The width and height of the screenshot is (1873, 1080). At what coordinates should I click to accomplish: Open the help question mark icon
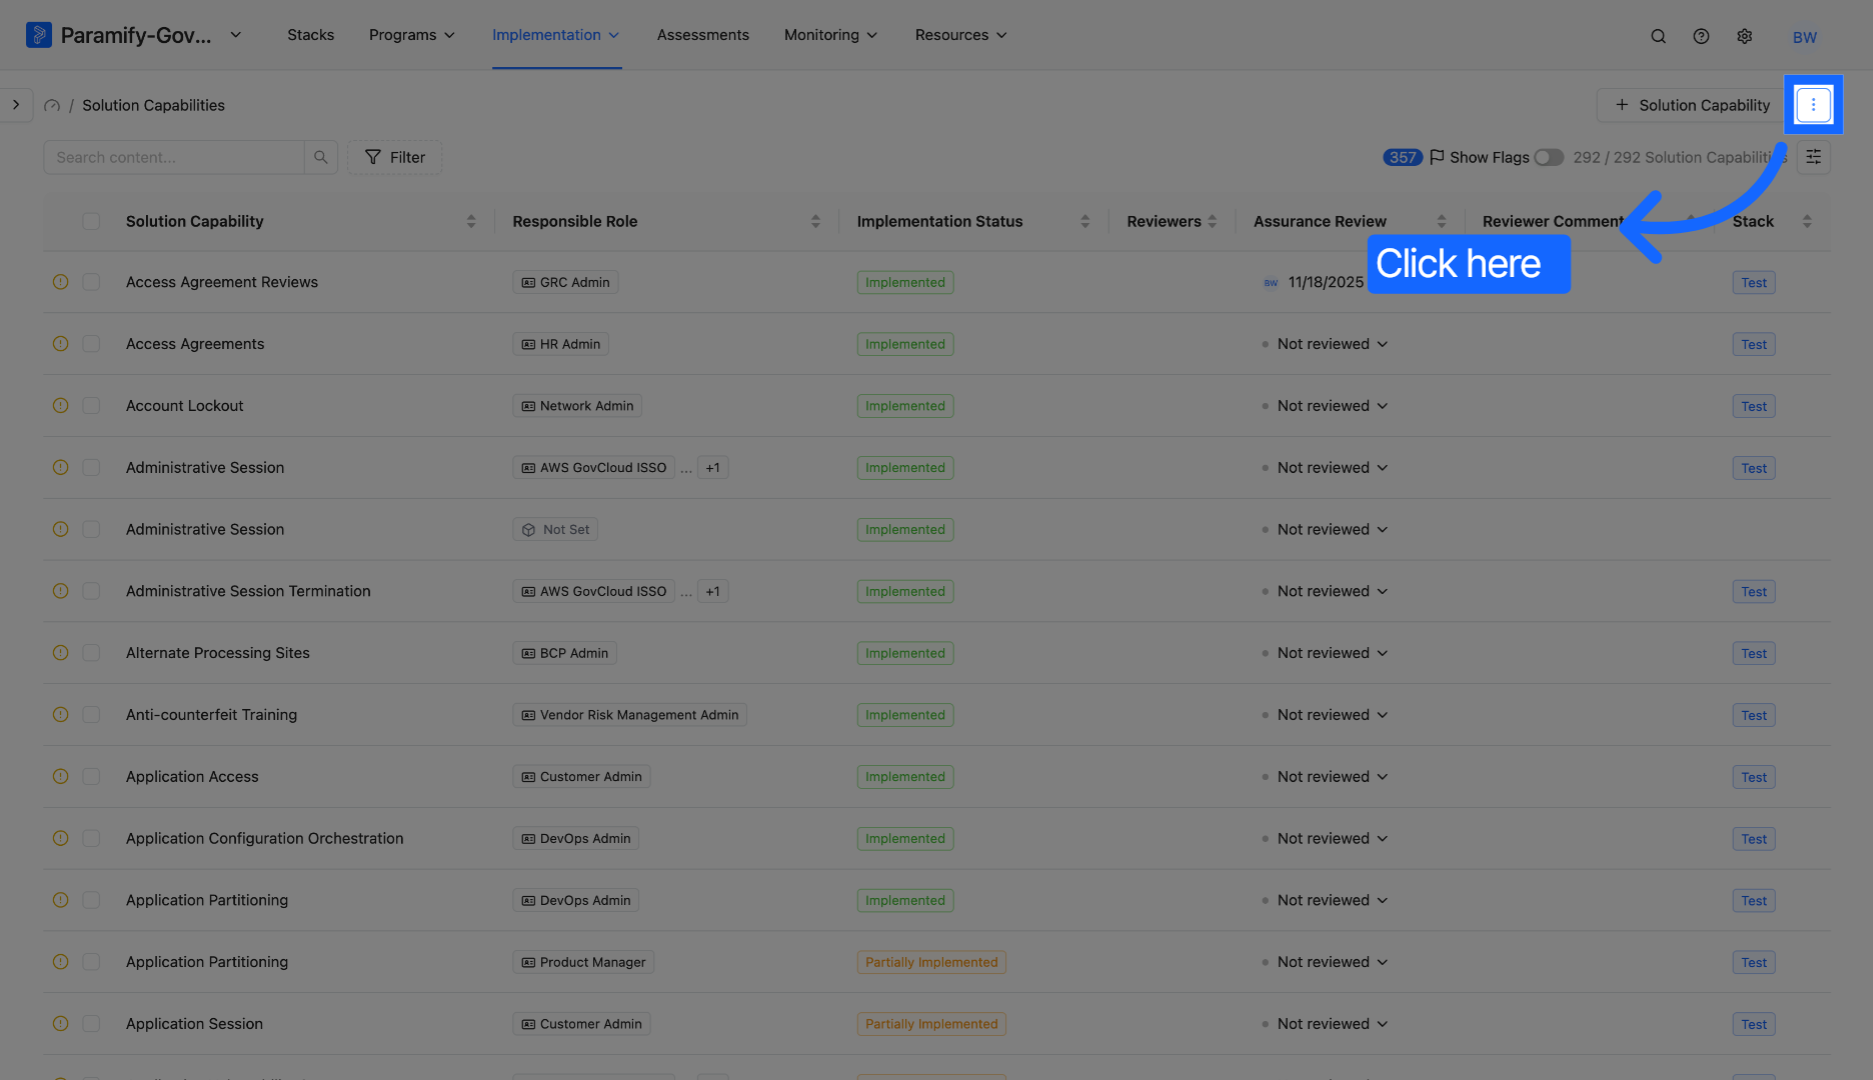1701,36
